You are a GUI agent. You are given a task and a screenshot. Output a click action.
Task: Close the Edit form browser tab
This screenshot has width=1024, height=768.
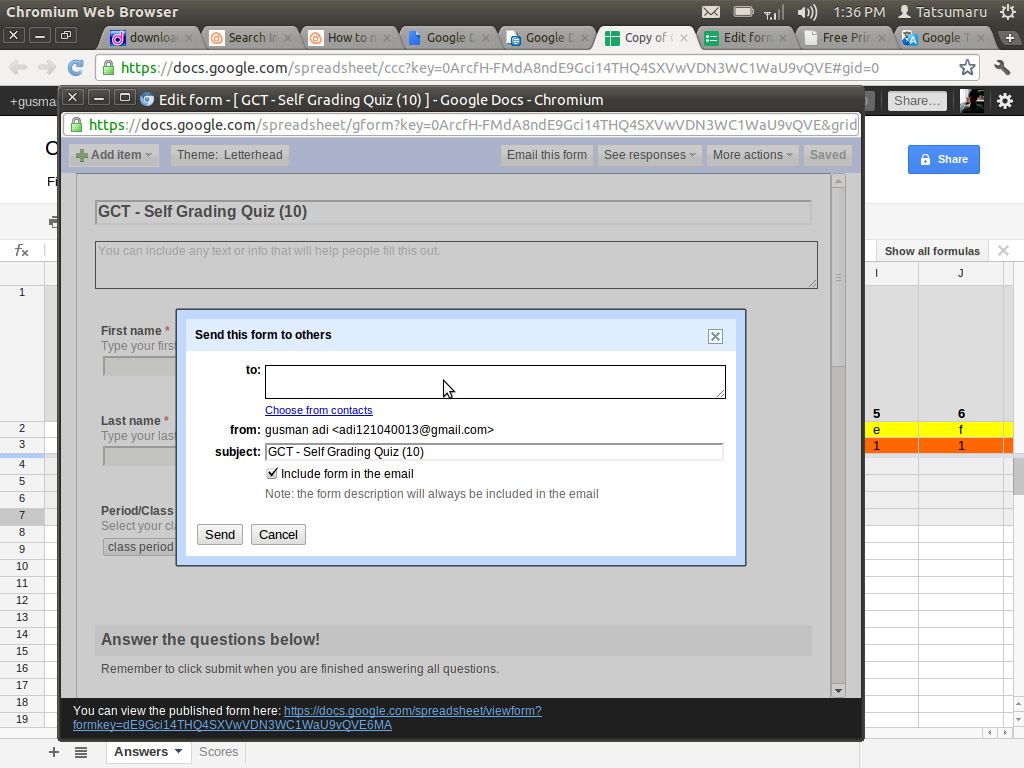coord(782,38)
